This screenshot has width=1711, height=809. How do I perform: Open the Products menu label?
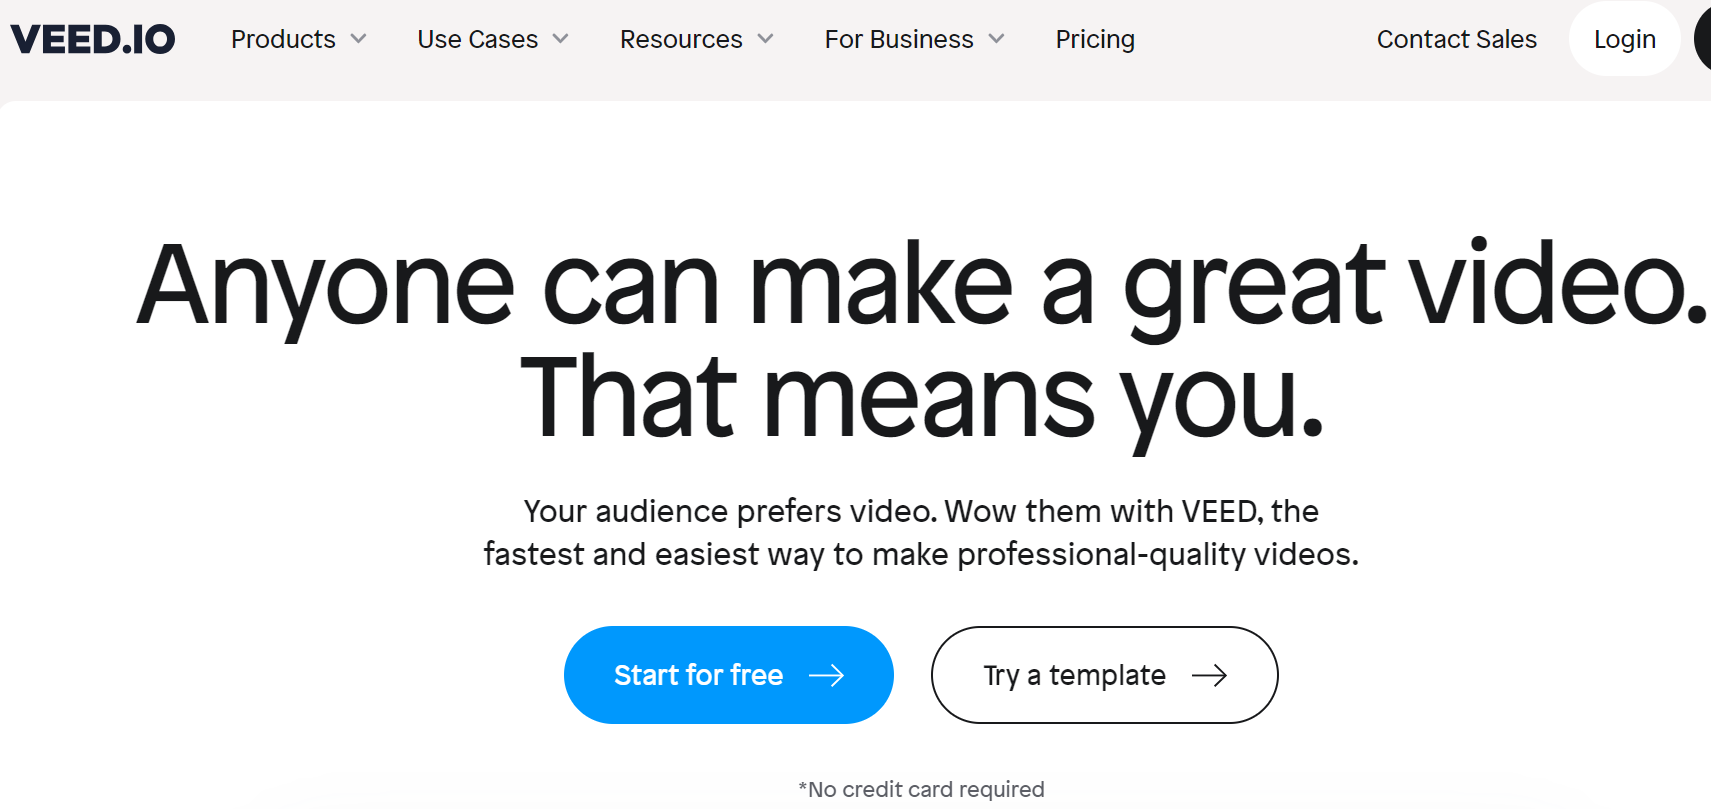point(283,39)
